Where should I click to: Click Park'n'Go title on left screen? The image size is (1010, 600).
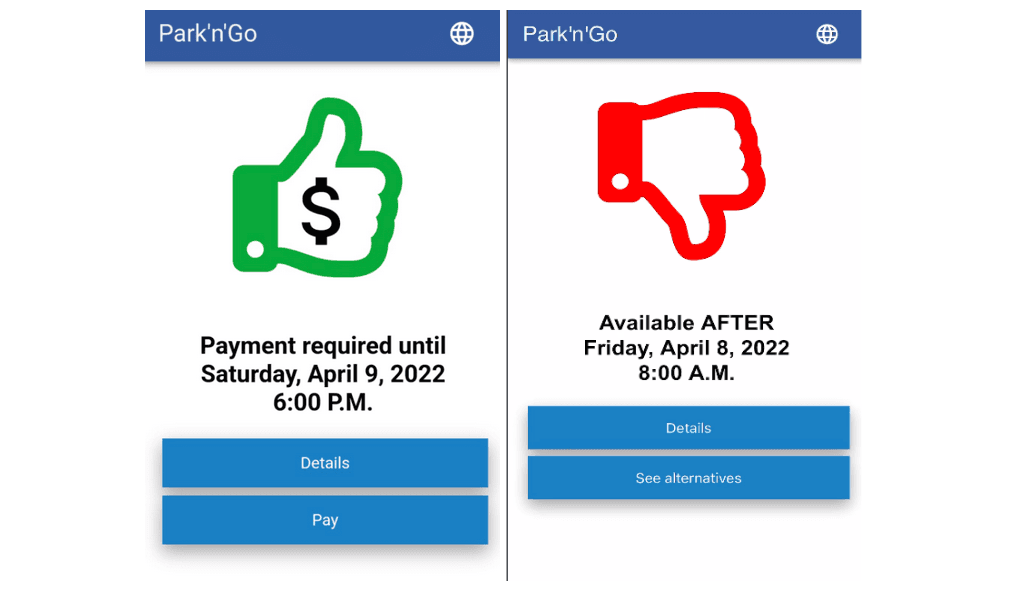coord(207,34)
